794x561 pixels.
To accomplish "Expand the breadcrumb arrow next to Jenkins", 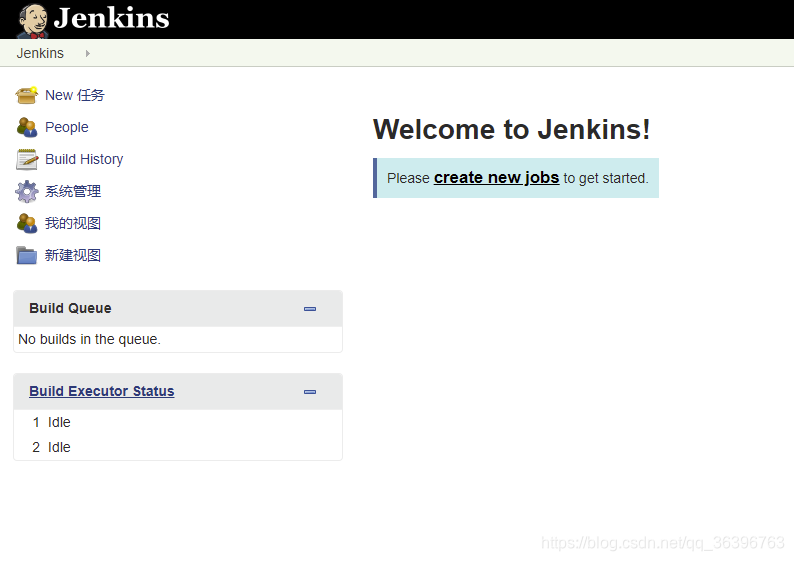I will click(x=88, y=53).
